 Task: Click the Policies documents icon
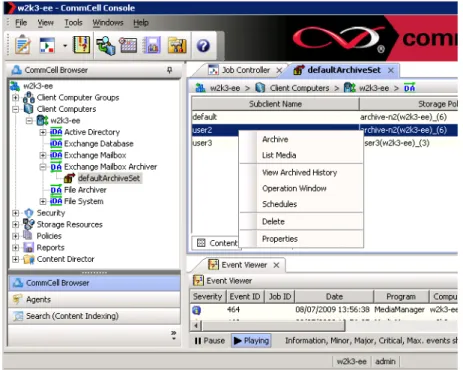[x=28, y=236]
